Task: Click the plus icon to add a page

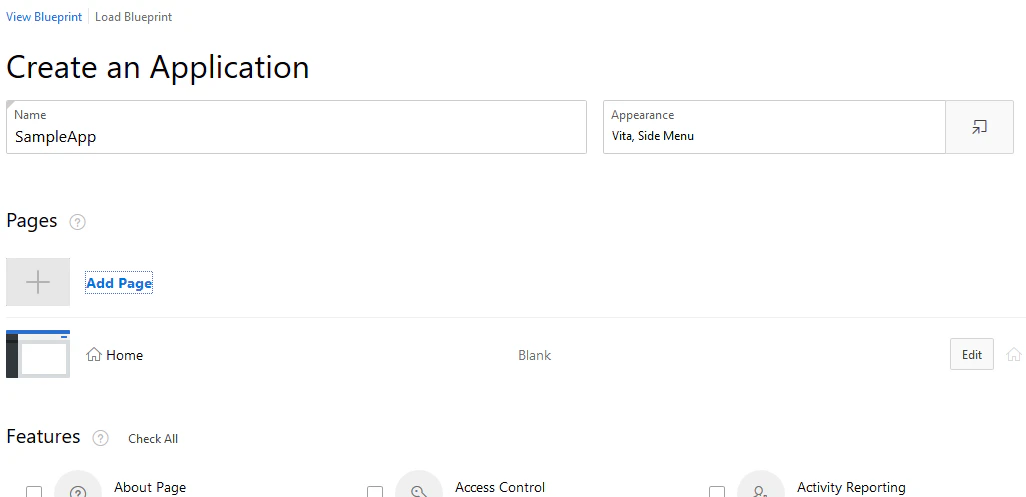Action: pos(38,282)
